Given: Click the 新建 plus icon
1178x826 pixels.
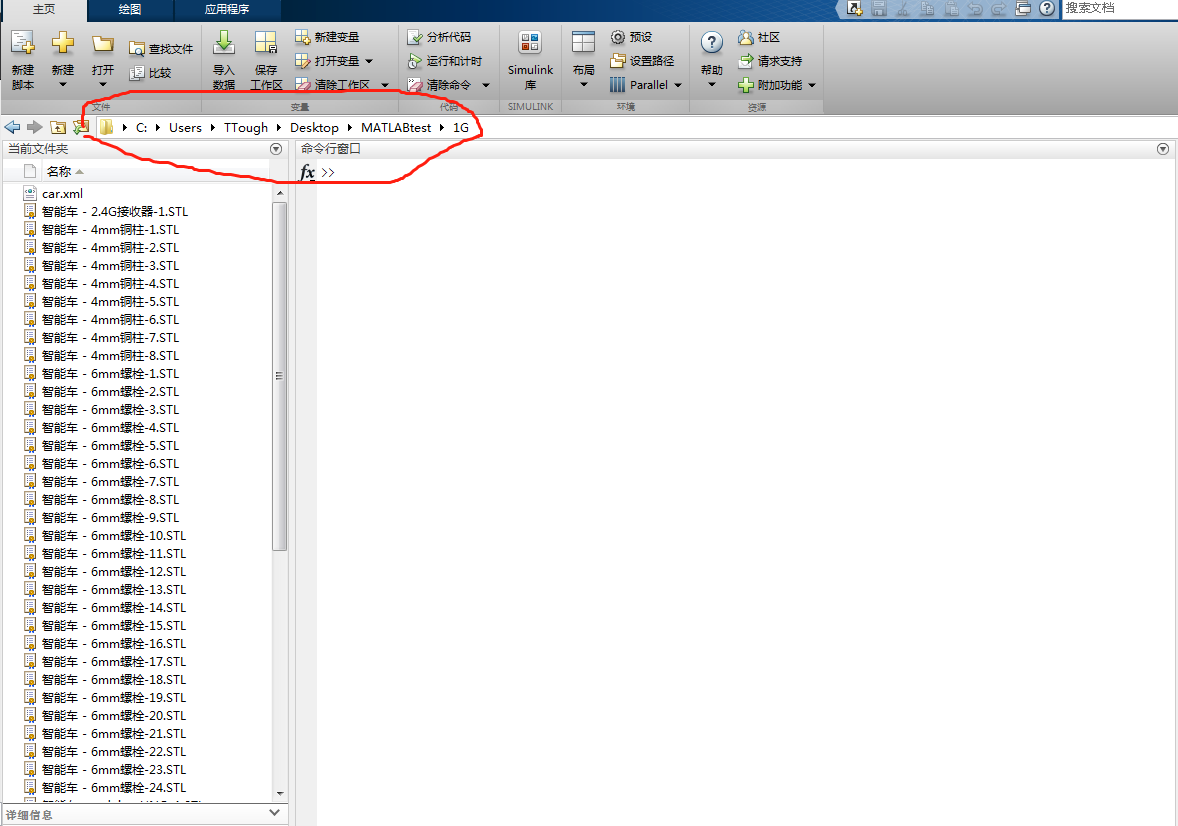Looking at the screenshot, I should coord(62,43).
